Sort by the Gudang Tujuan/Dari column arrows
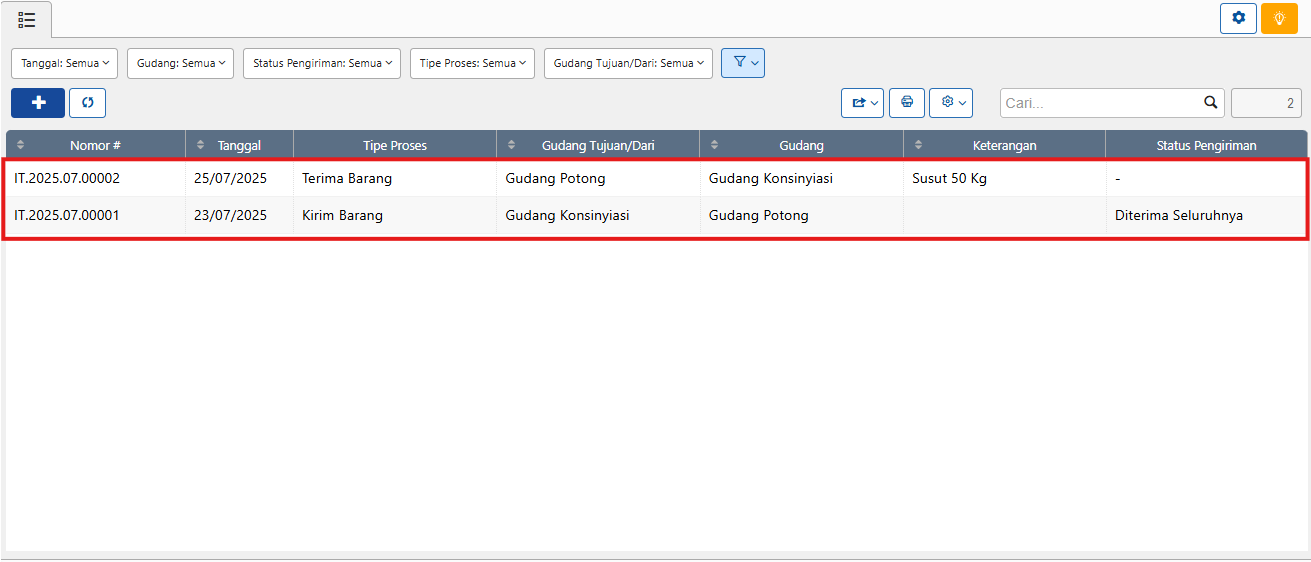 513,145
